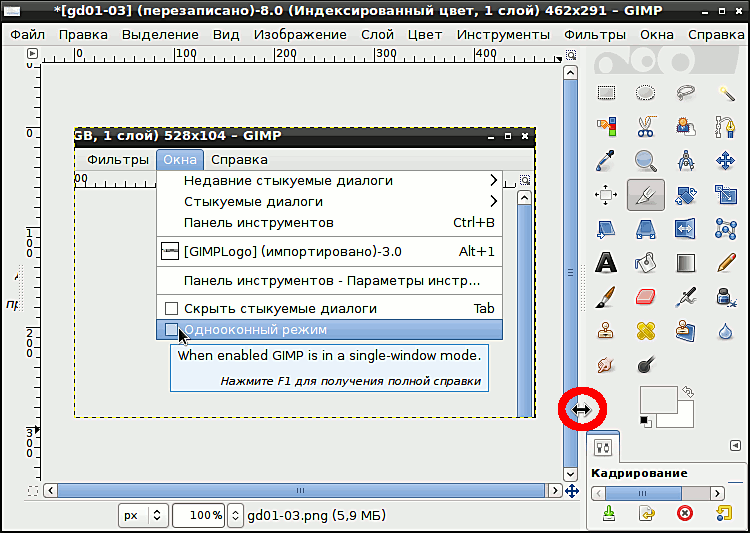Select the Clone stamp tool
This screenshot has width=750, height=533.
point(606,331)
